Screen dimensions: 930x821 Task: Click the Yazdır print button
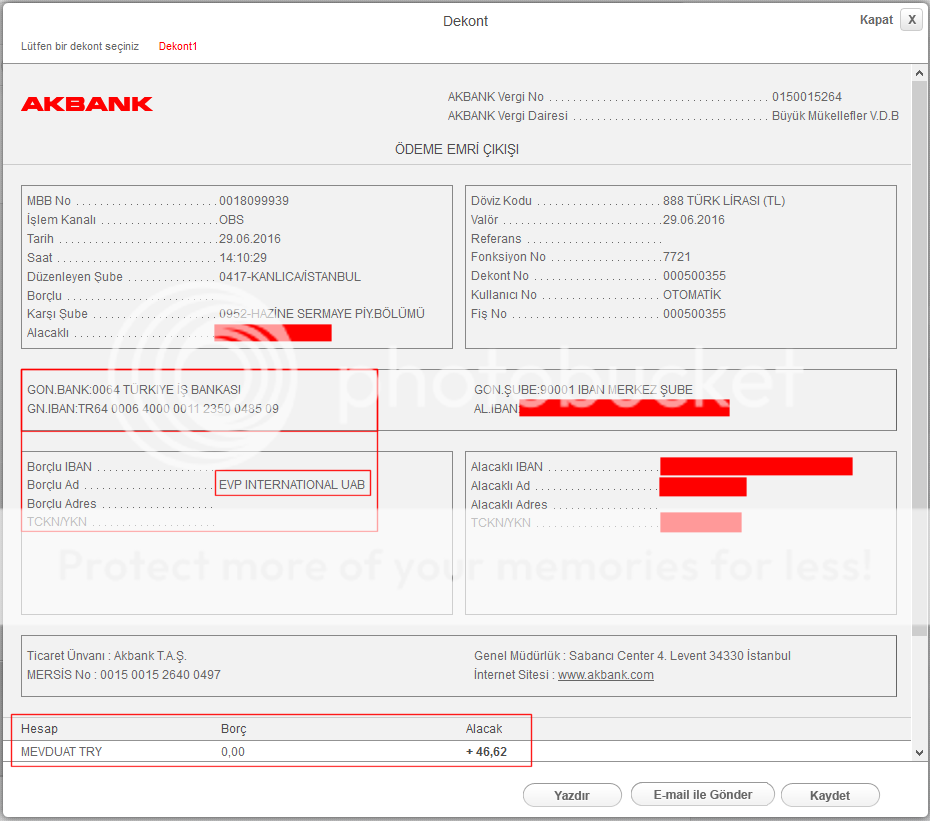tap(572, 795)
